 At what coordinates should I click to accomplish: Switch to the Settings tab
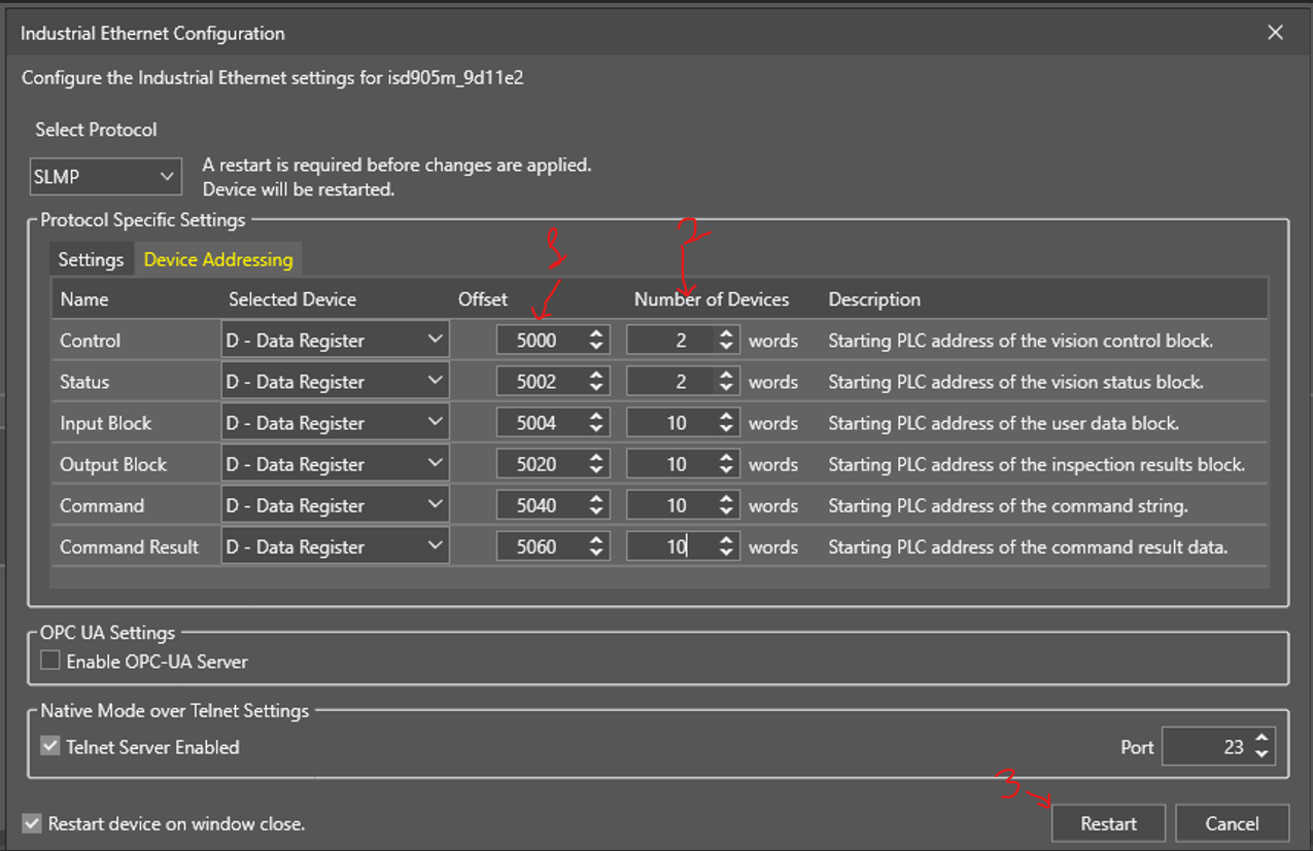click(91, 260)
